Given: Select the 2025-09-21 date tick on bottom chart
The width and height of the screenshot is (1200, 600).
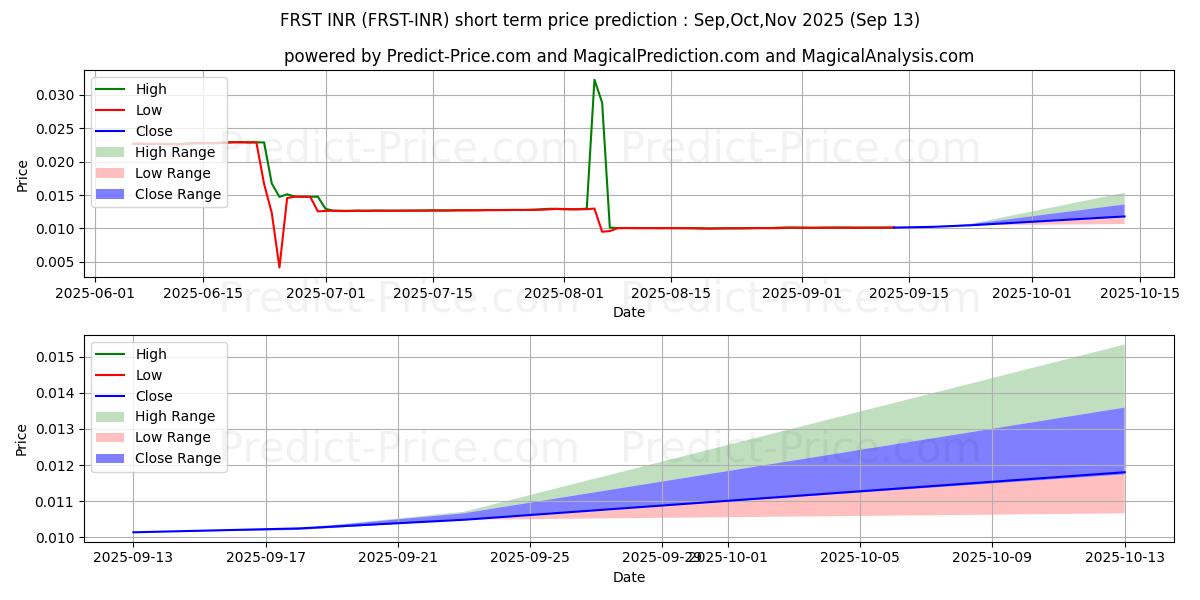Looking at the screenshot, I should pyautogui.click(x=398, y=557).
